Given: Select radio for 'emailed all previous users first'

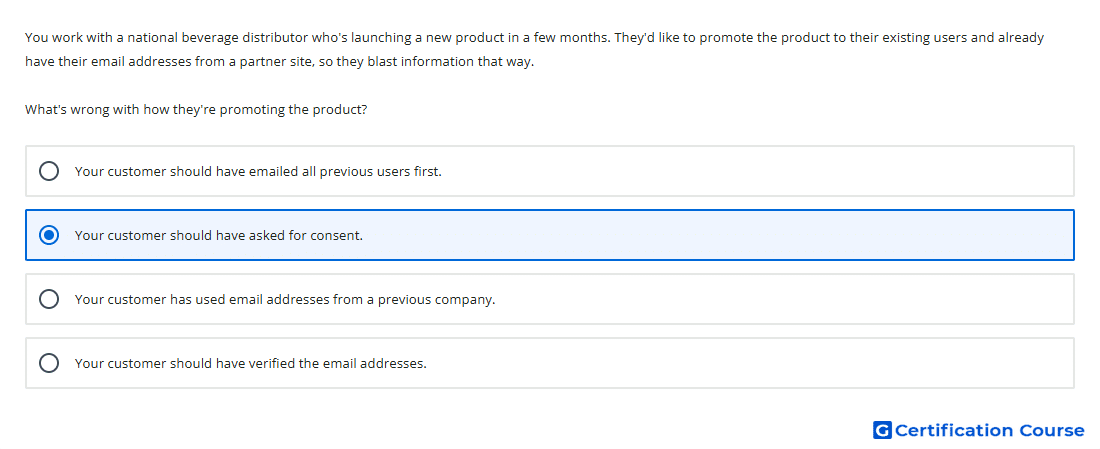Looking at the screenshot, I should 49,171.
